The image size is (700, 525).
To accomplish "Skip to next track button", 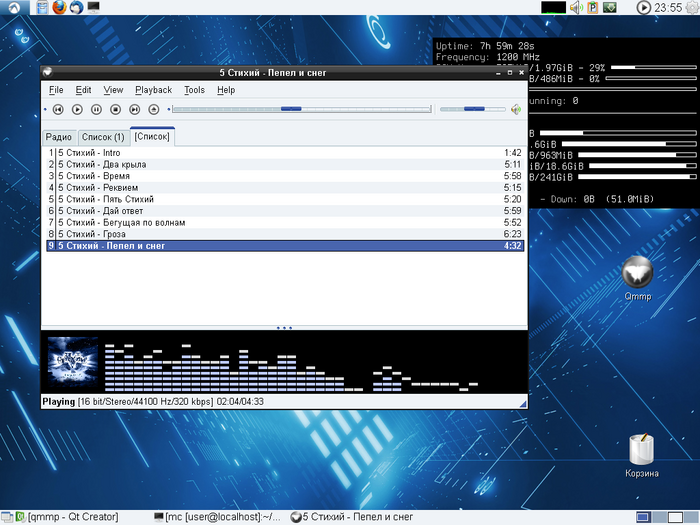I will 134,109.
